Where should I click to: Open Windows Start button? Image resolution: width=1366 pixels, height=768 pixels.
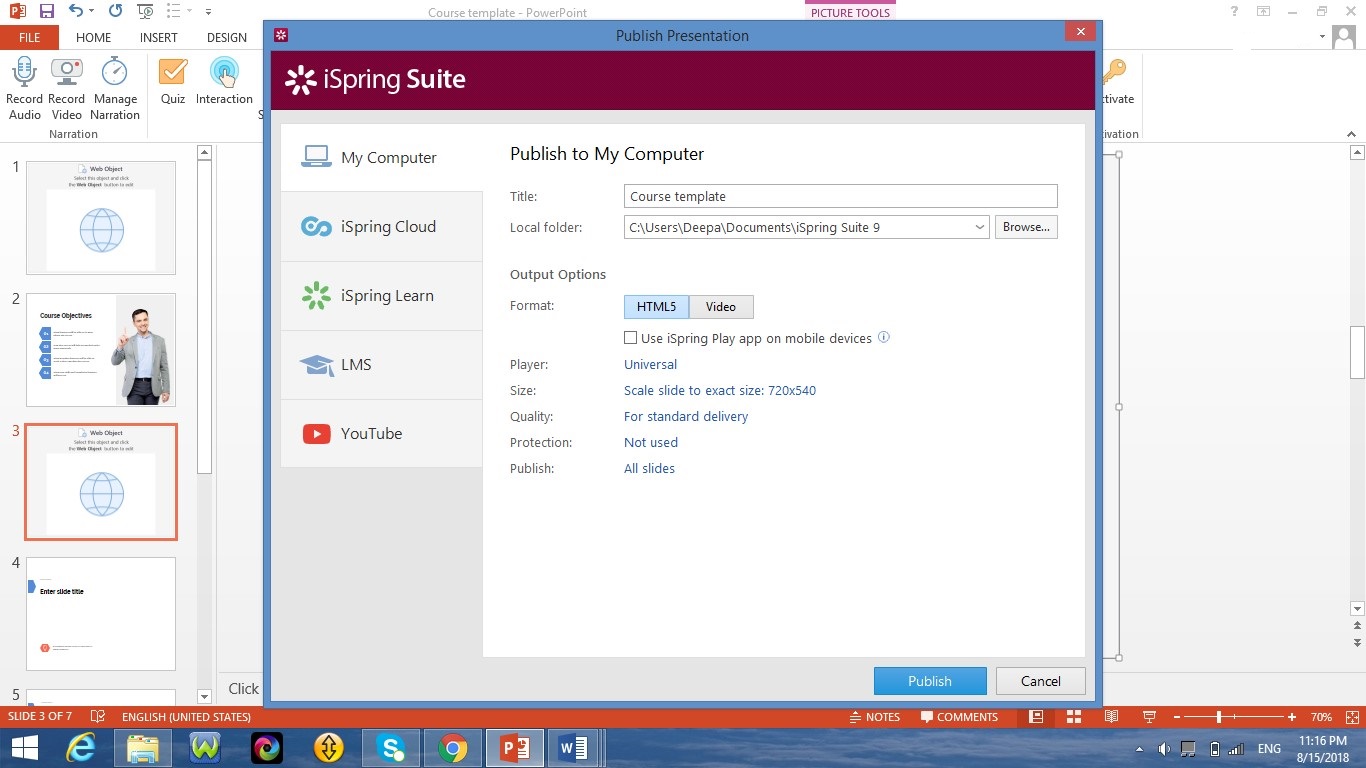[x=24, y=748]
